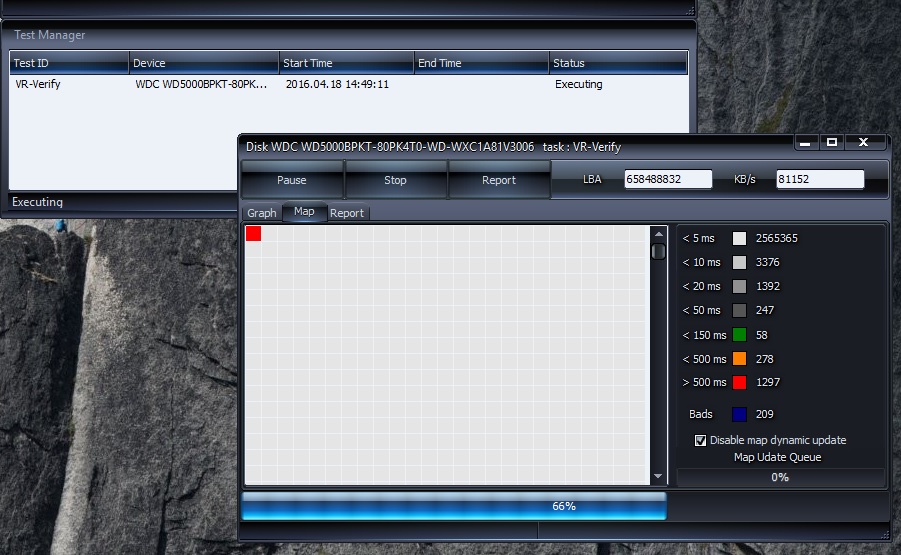Screen dimensions: 901x555
Task: Sort by Start Time column header
Action: (346, 63)
